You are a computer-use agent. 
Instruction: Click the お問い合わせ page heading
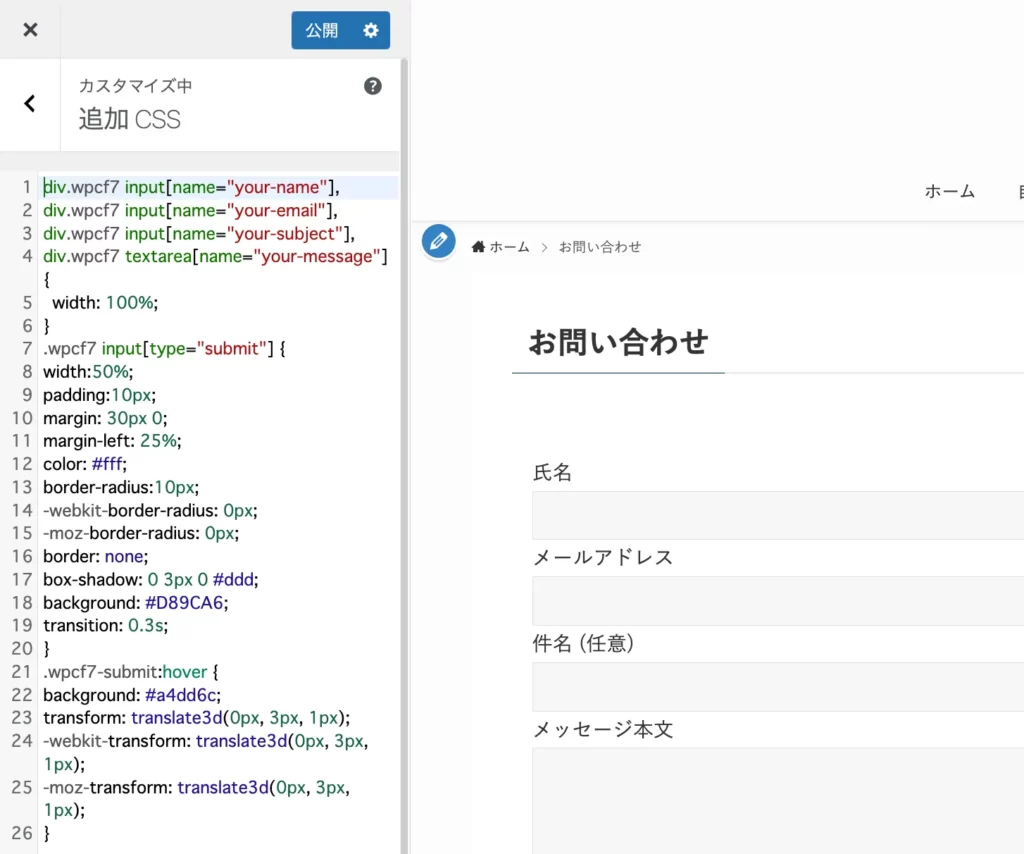pyautogui.click(x=618, y=342)
